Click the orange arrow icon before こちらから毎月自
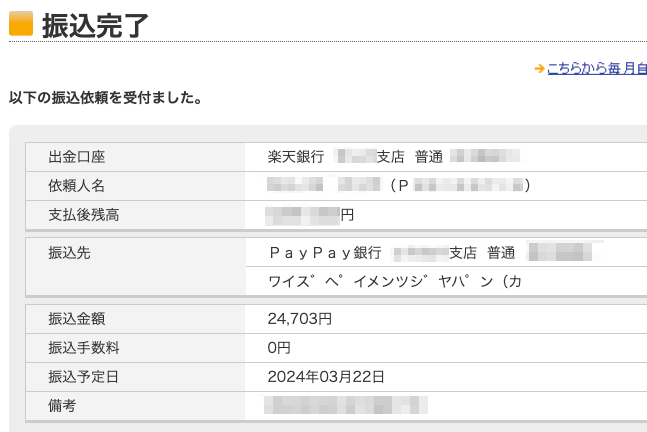 click(539, 69)
